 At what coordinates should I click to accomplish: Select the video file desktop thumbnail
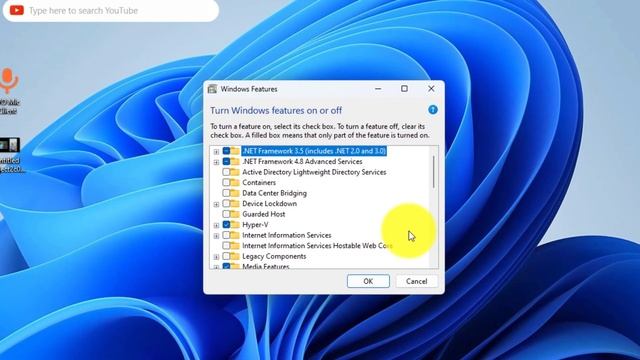[x=10, y=145]
